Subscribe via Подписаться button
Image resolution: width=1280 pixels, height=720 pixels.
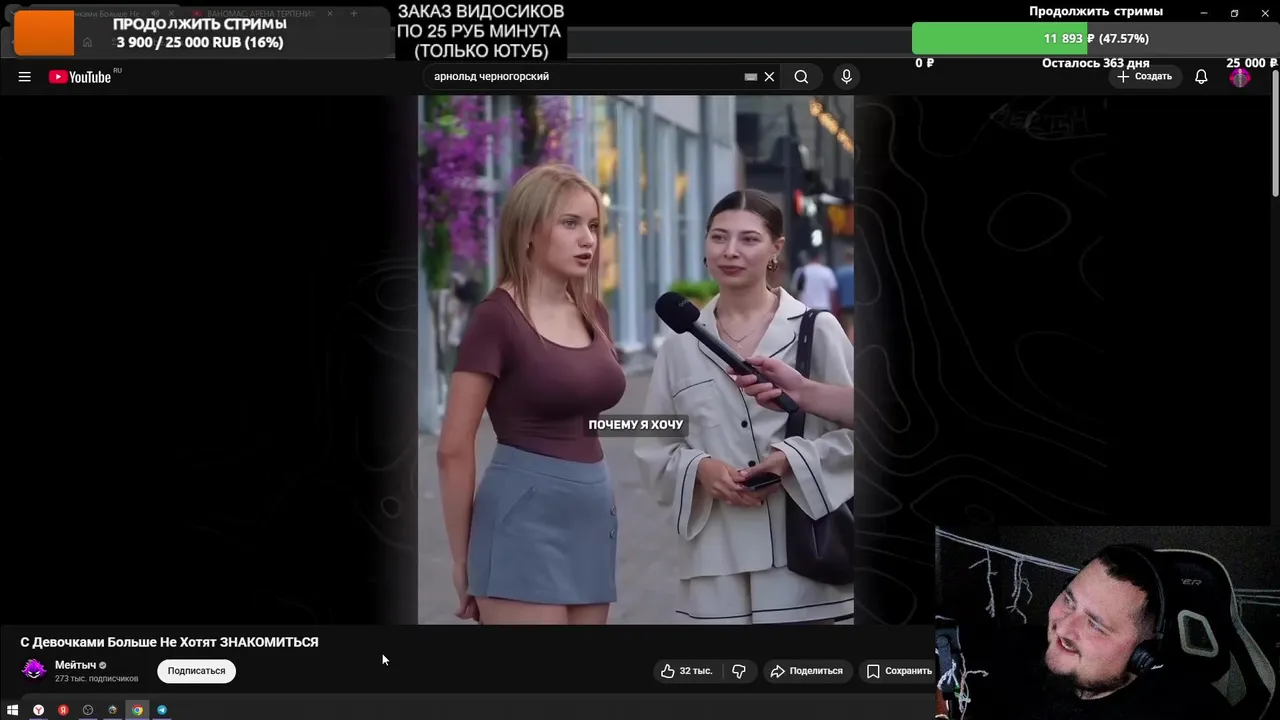point(196,671)
